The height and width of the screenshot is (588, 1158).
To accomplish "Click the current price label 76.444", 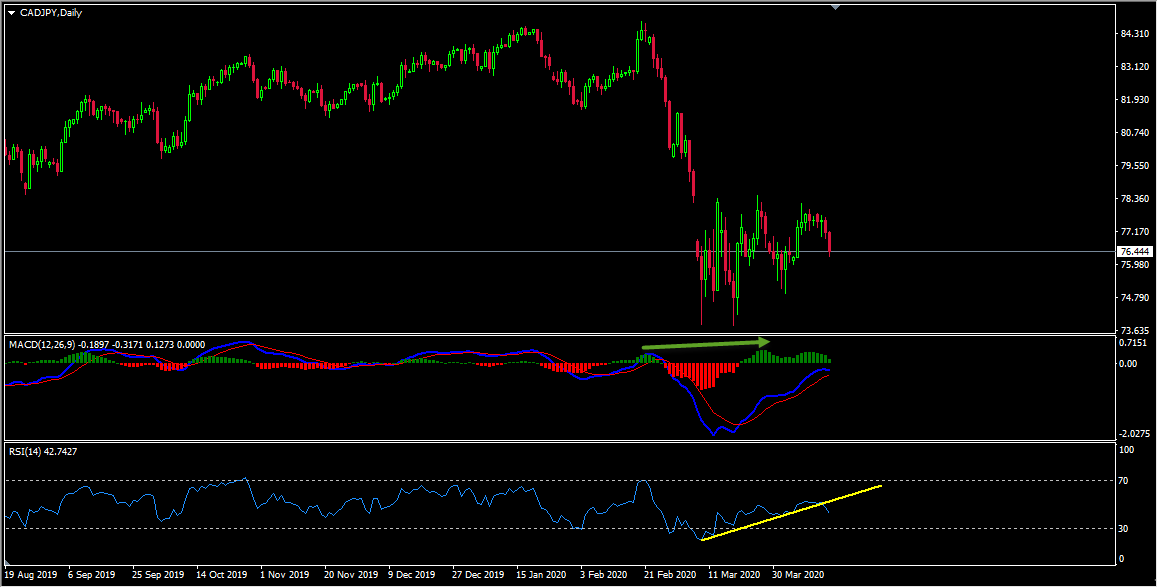I will pos(1136,252).
